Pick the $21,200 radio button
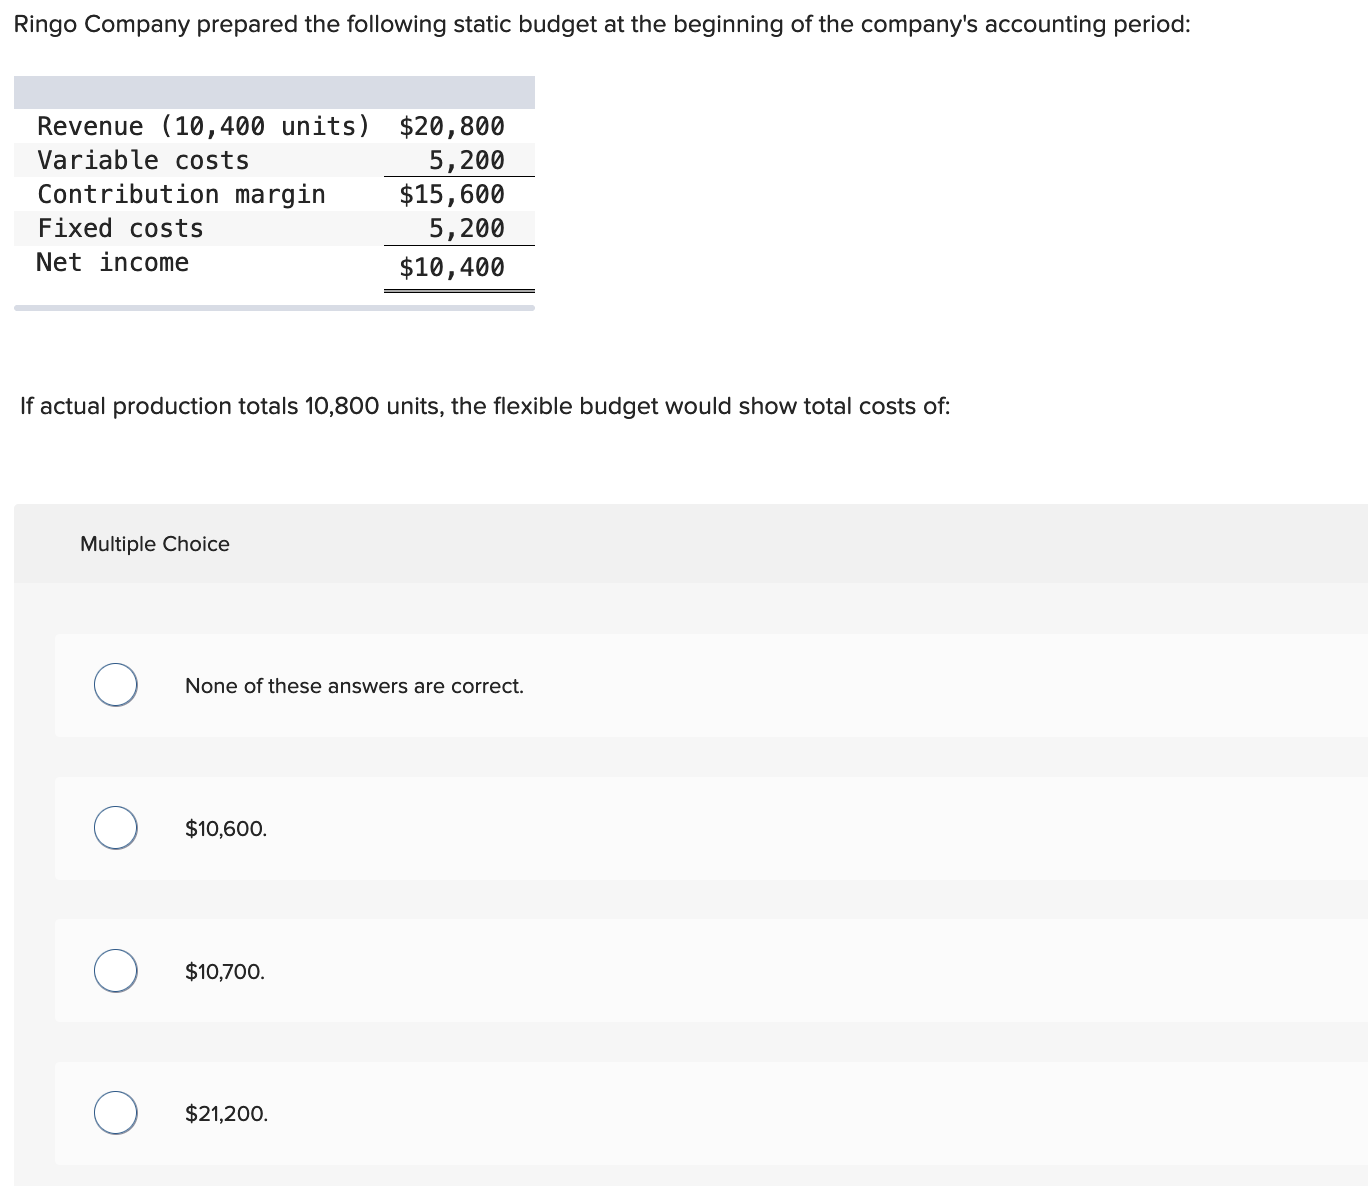This screenshot has height=1186, width=1368. point(116,1113)
